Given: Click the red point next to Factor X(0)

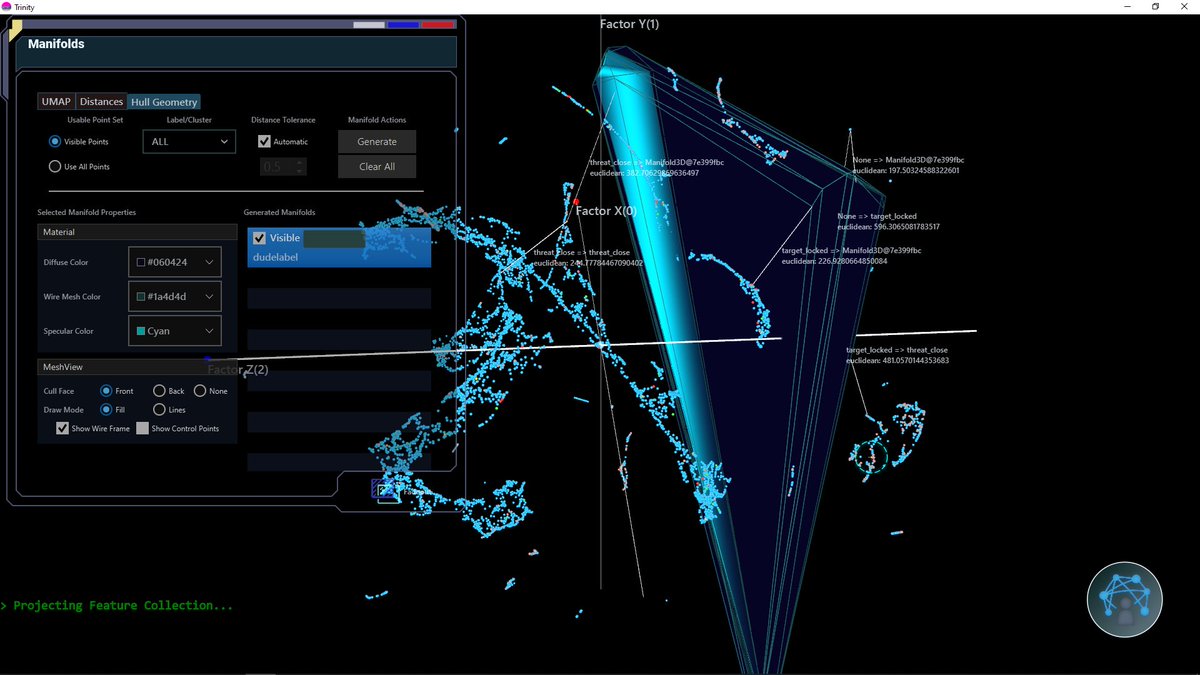Looking at the screenshot, I should 577,202.
